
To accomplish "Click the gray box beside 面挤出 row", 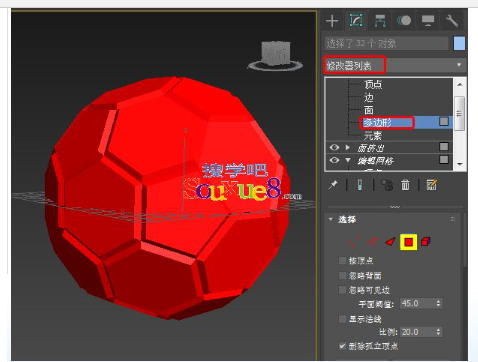I will coord(444,147).
